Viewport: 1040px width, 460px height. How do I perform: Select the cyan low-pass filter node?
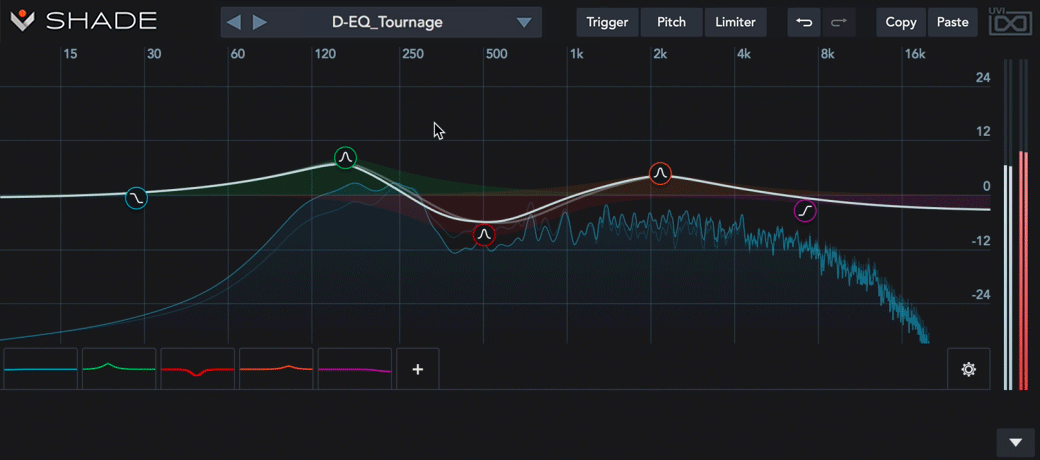(x=136, y=198)
